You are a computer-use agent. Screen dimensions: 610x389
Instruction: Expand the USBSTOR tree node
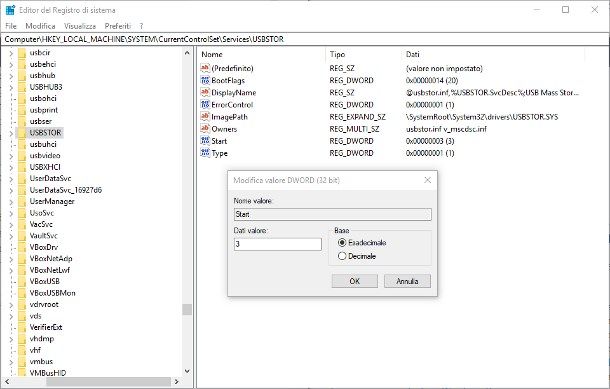click(11, 133)
